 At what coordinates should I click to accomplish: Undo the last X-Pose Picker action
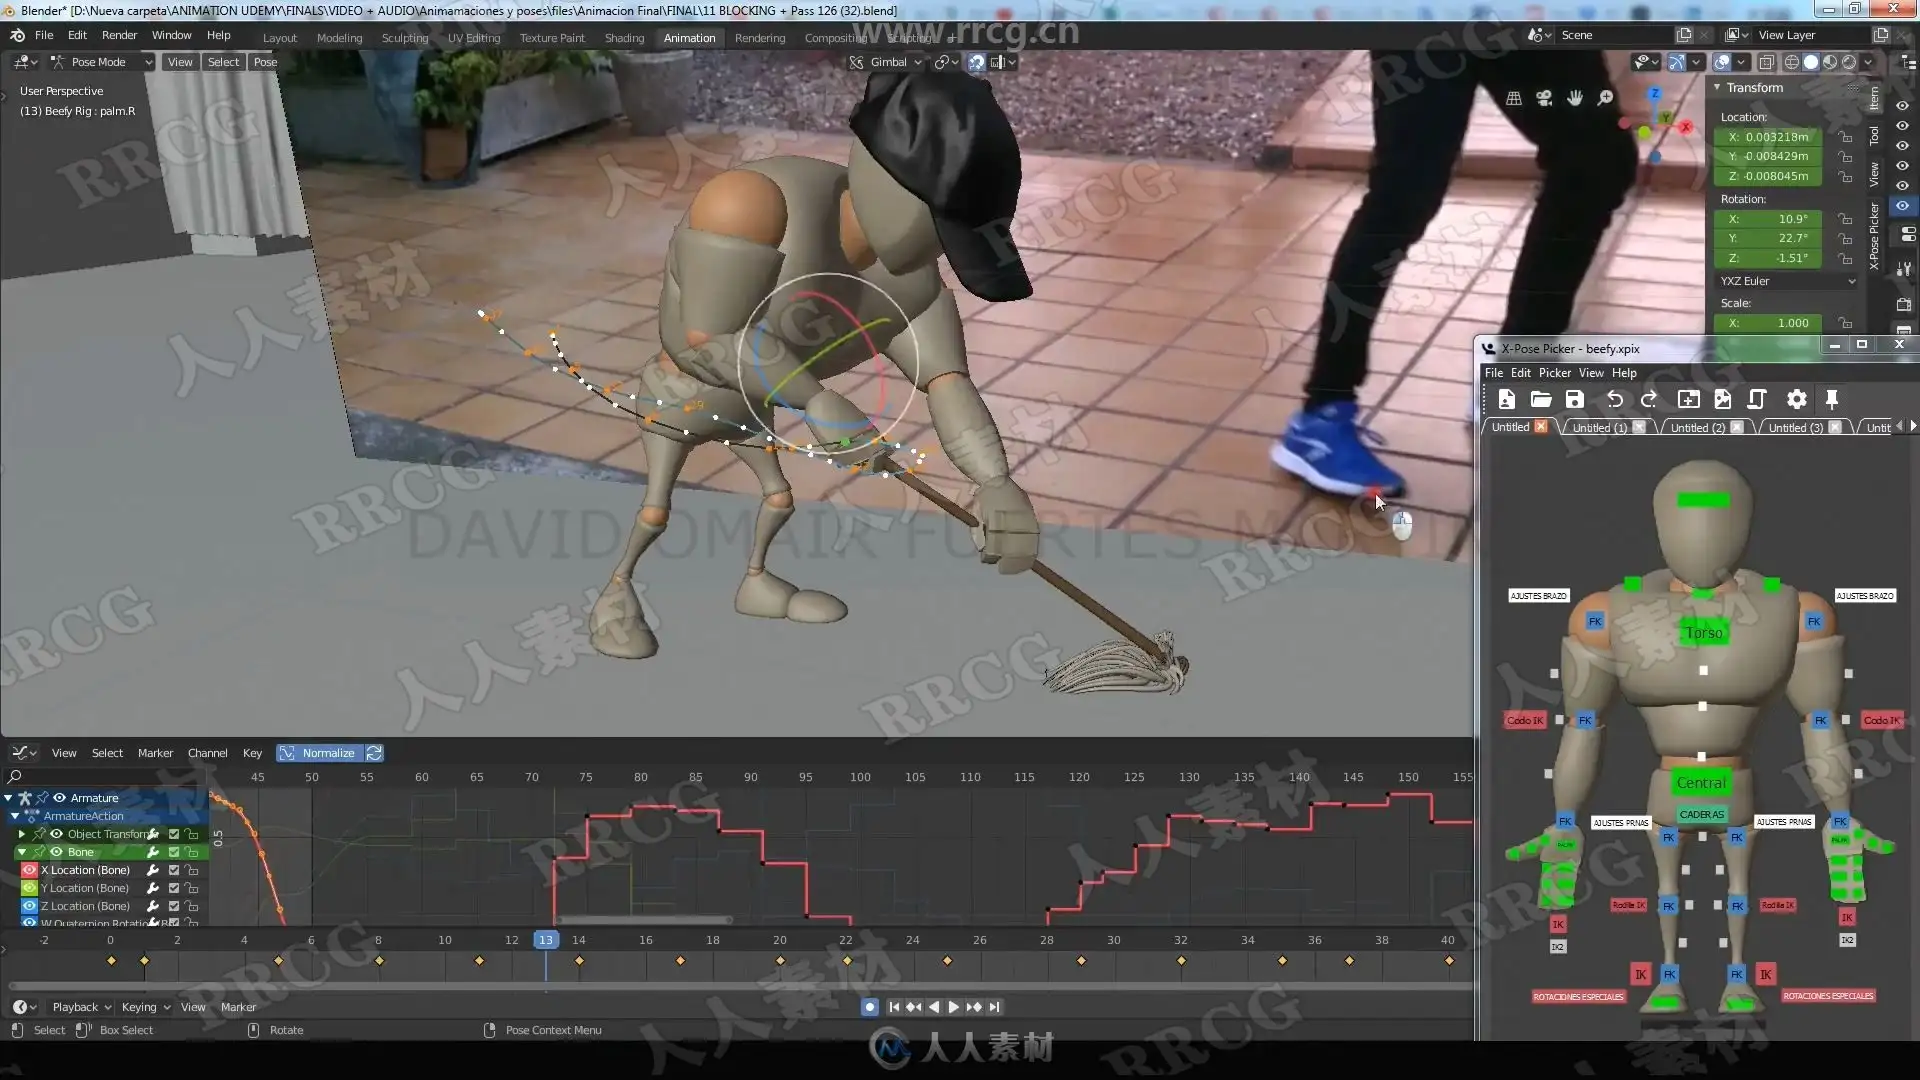click(x=1615, y=400)
